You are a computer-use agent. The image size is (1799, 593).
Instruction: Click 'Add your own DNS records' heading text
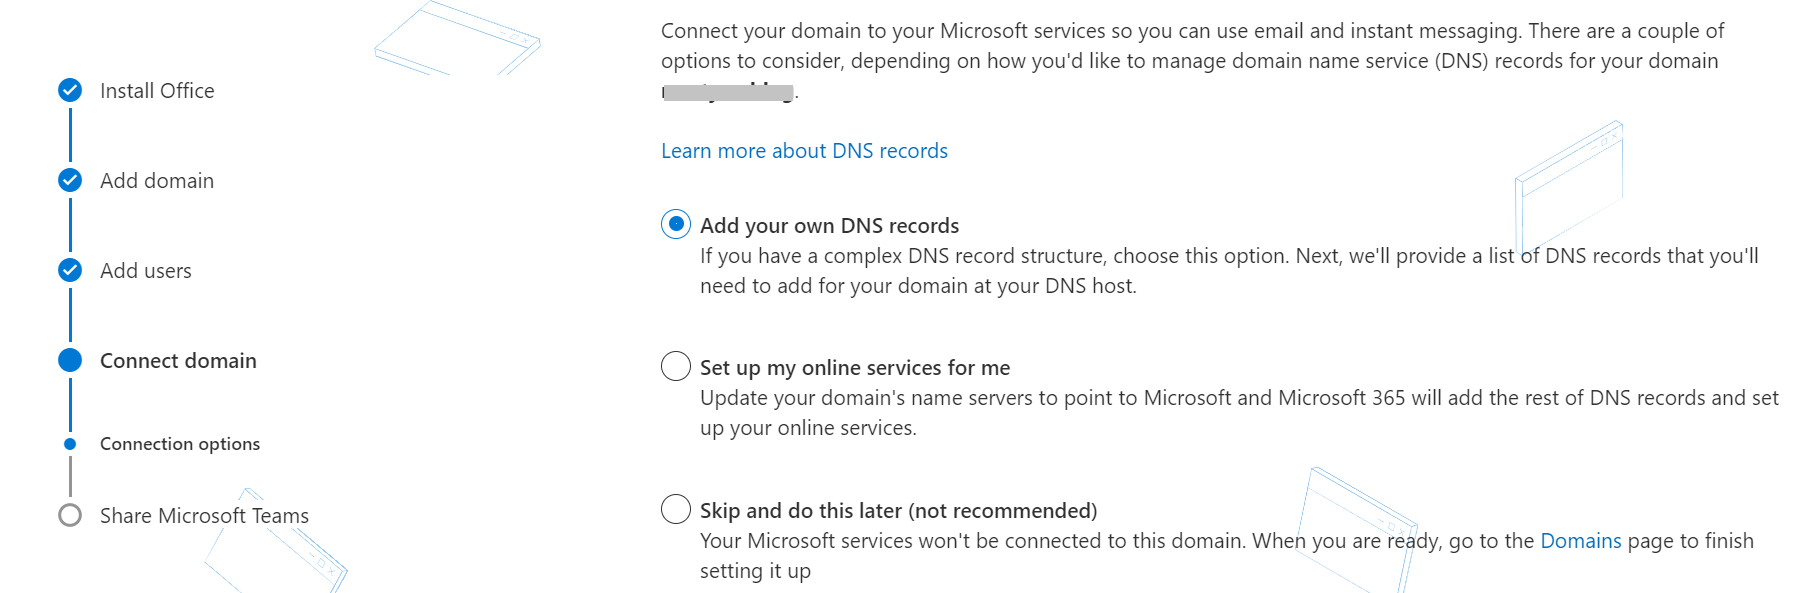829,226
